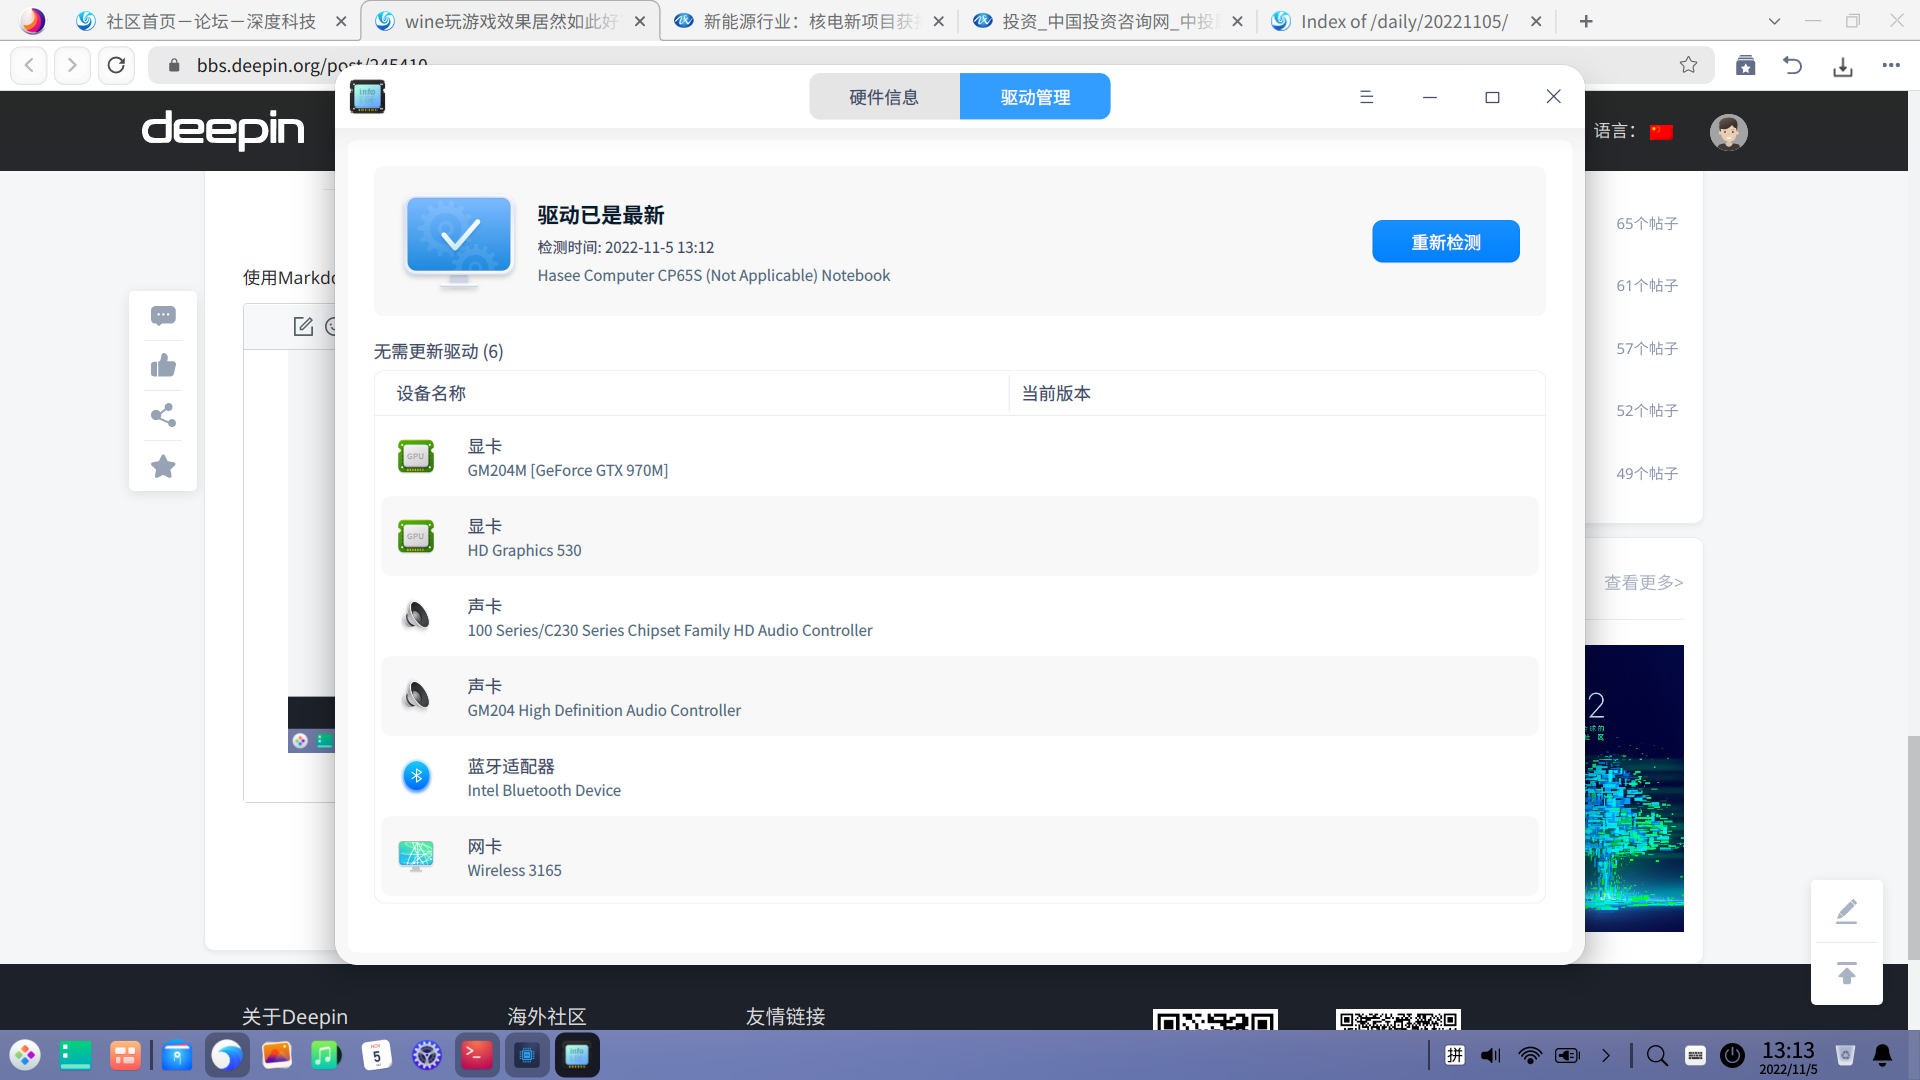Open the language flag selector
The image size is (1920, 1080).
point(1661,132)
